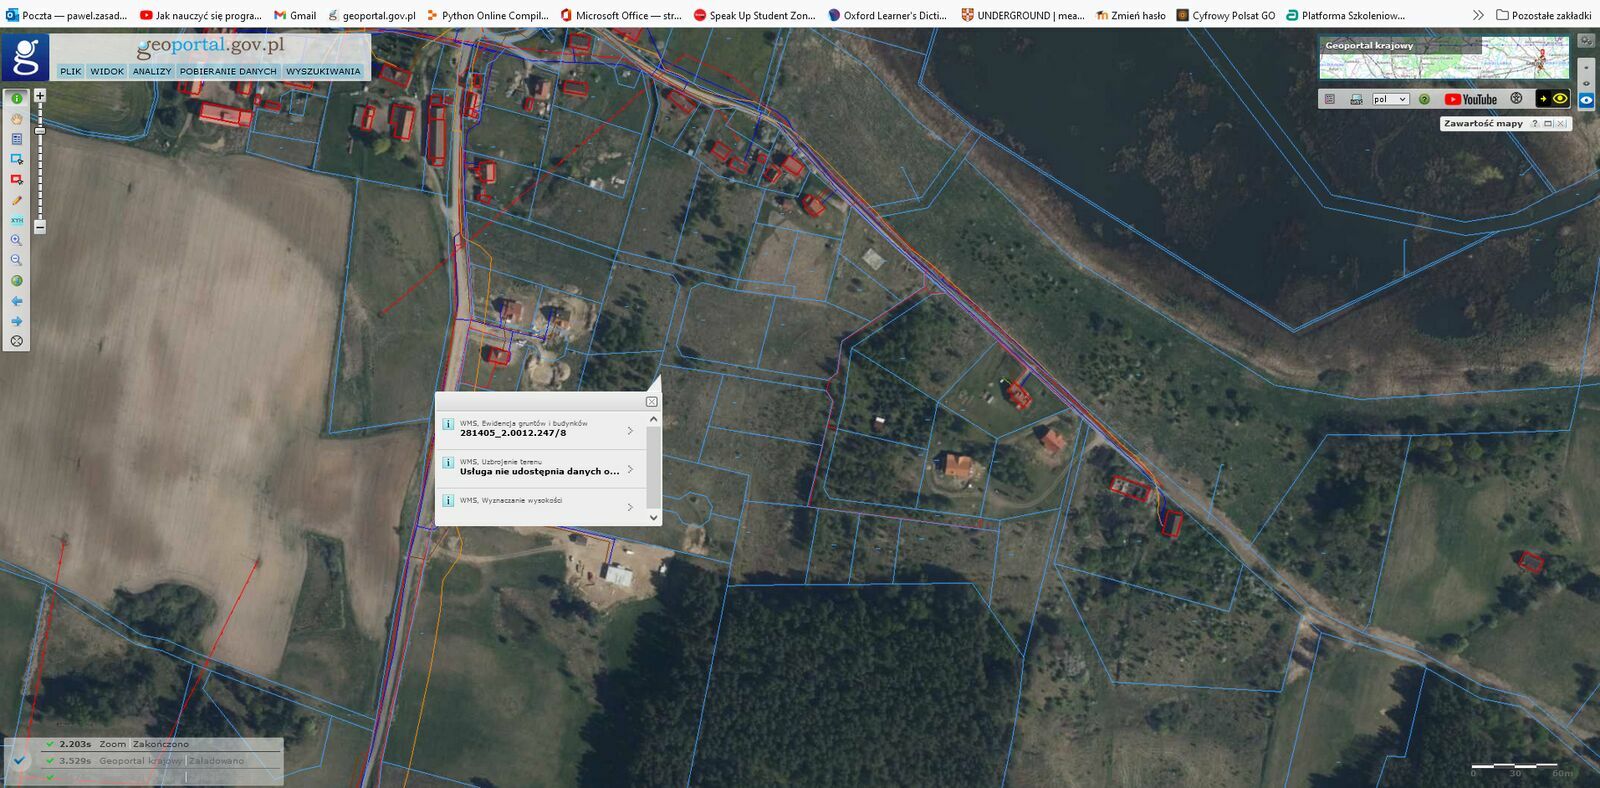Image resolution: width=1600 pixels, height=788 pixels.
Task: Select the magnifier zoom-in tool
Action: pos(16,240)
